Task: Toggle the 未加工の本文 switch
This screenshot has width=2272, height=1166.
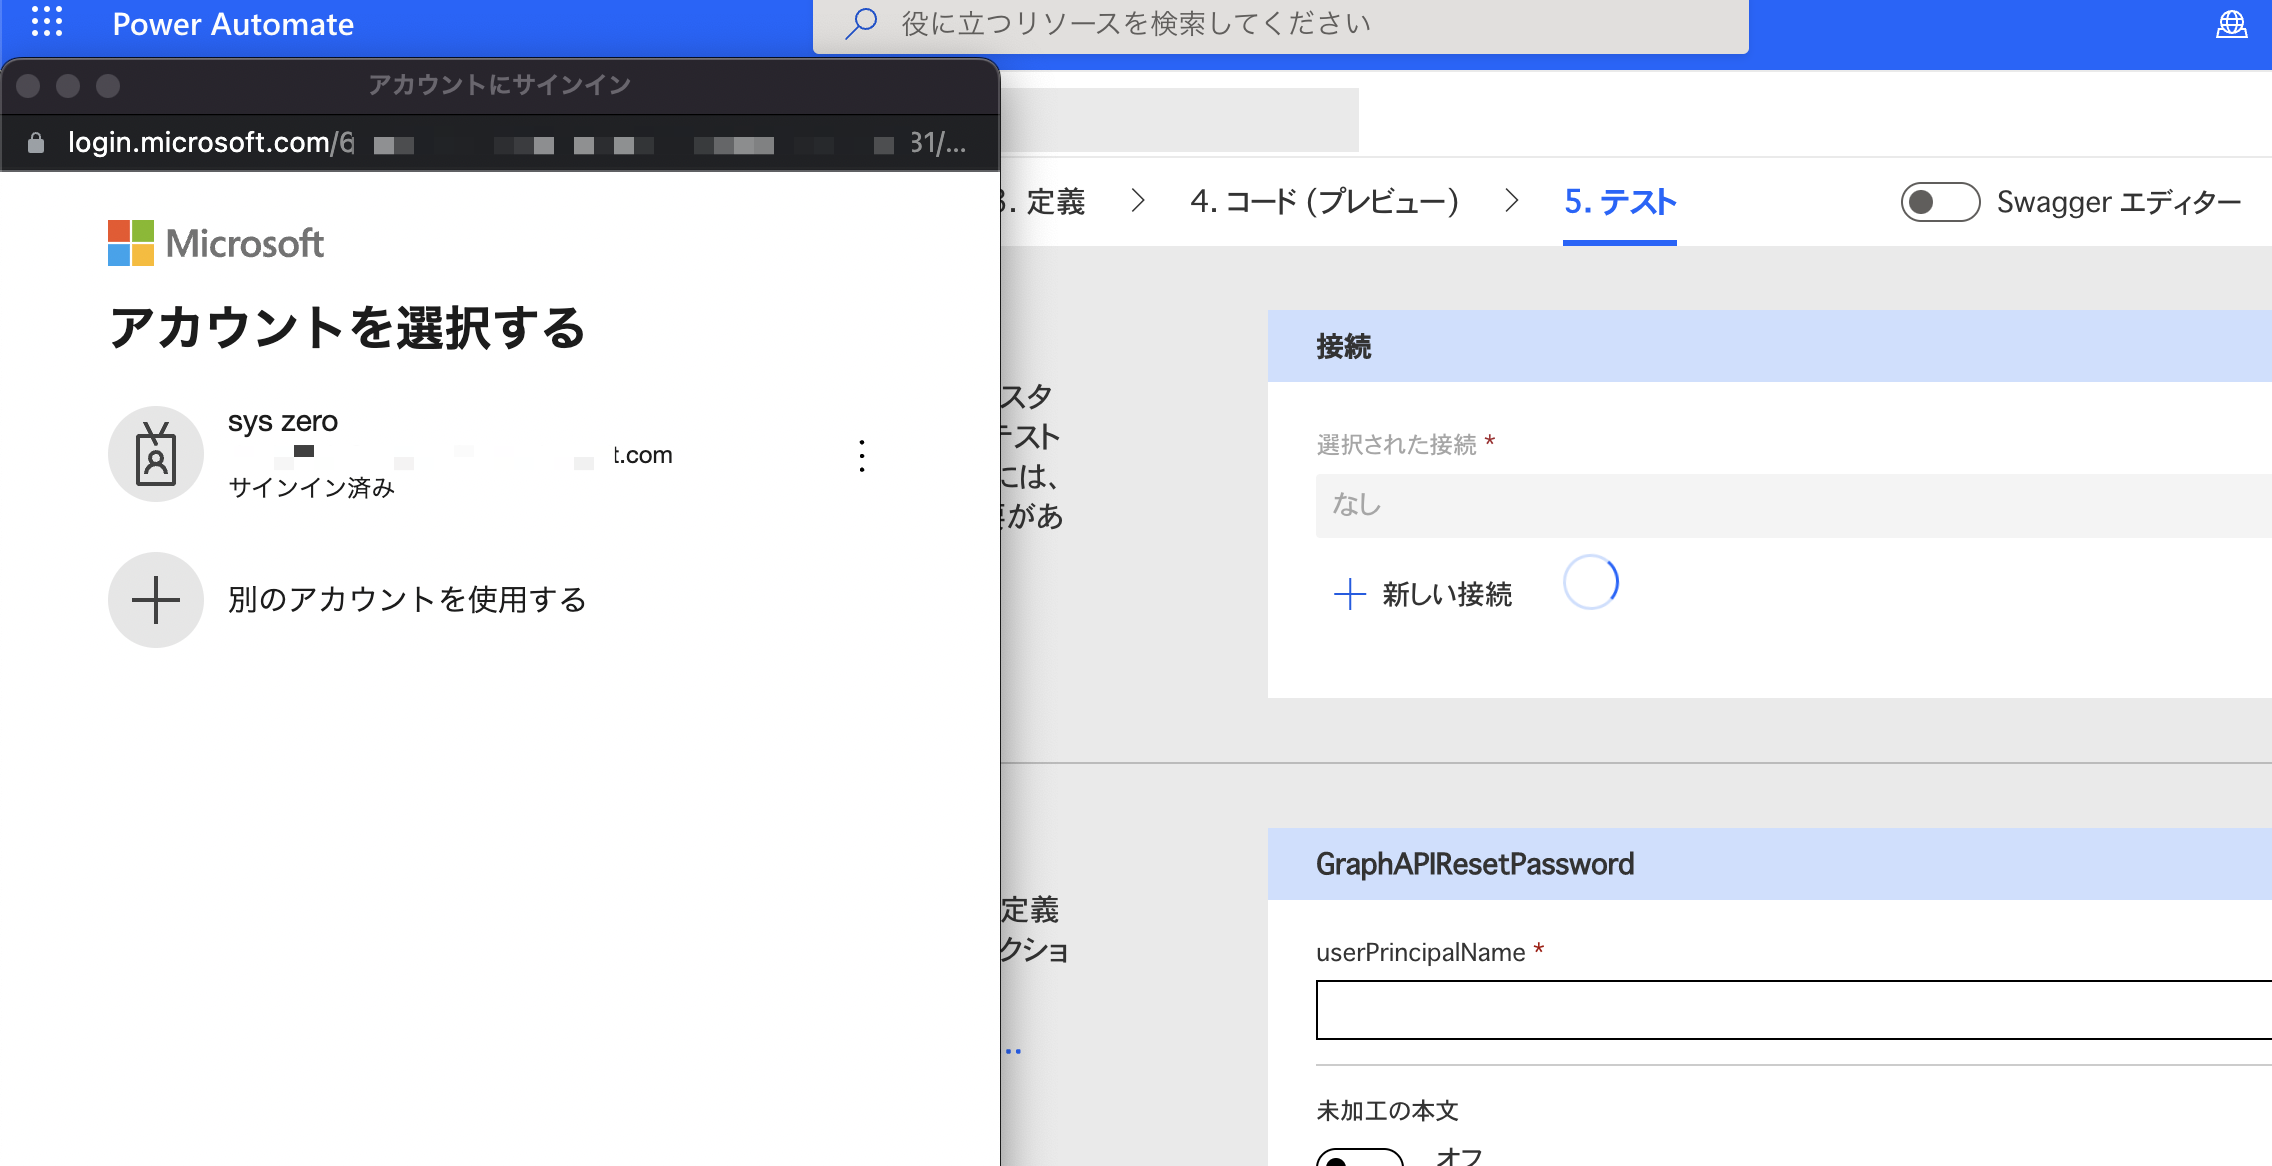Action: pyautogui.click(x=1360, y=1158)
